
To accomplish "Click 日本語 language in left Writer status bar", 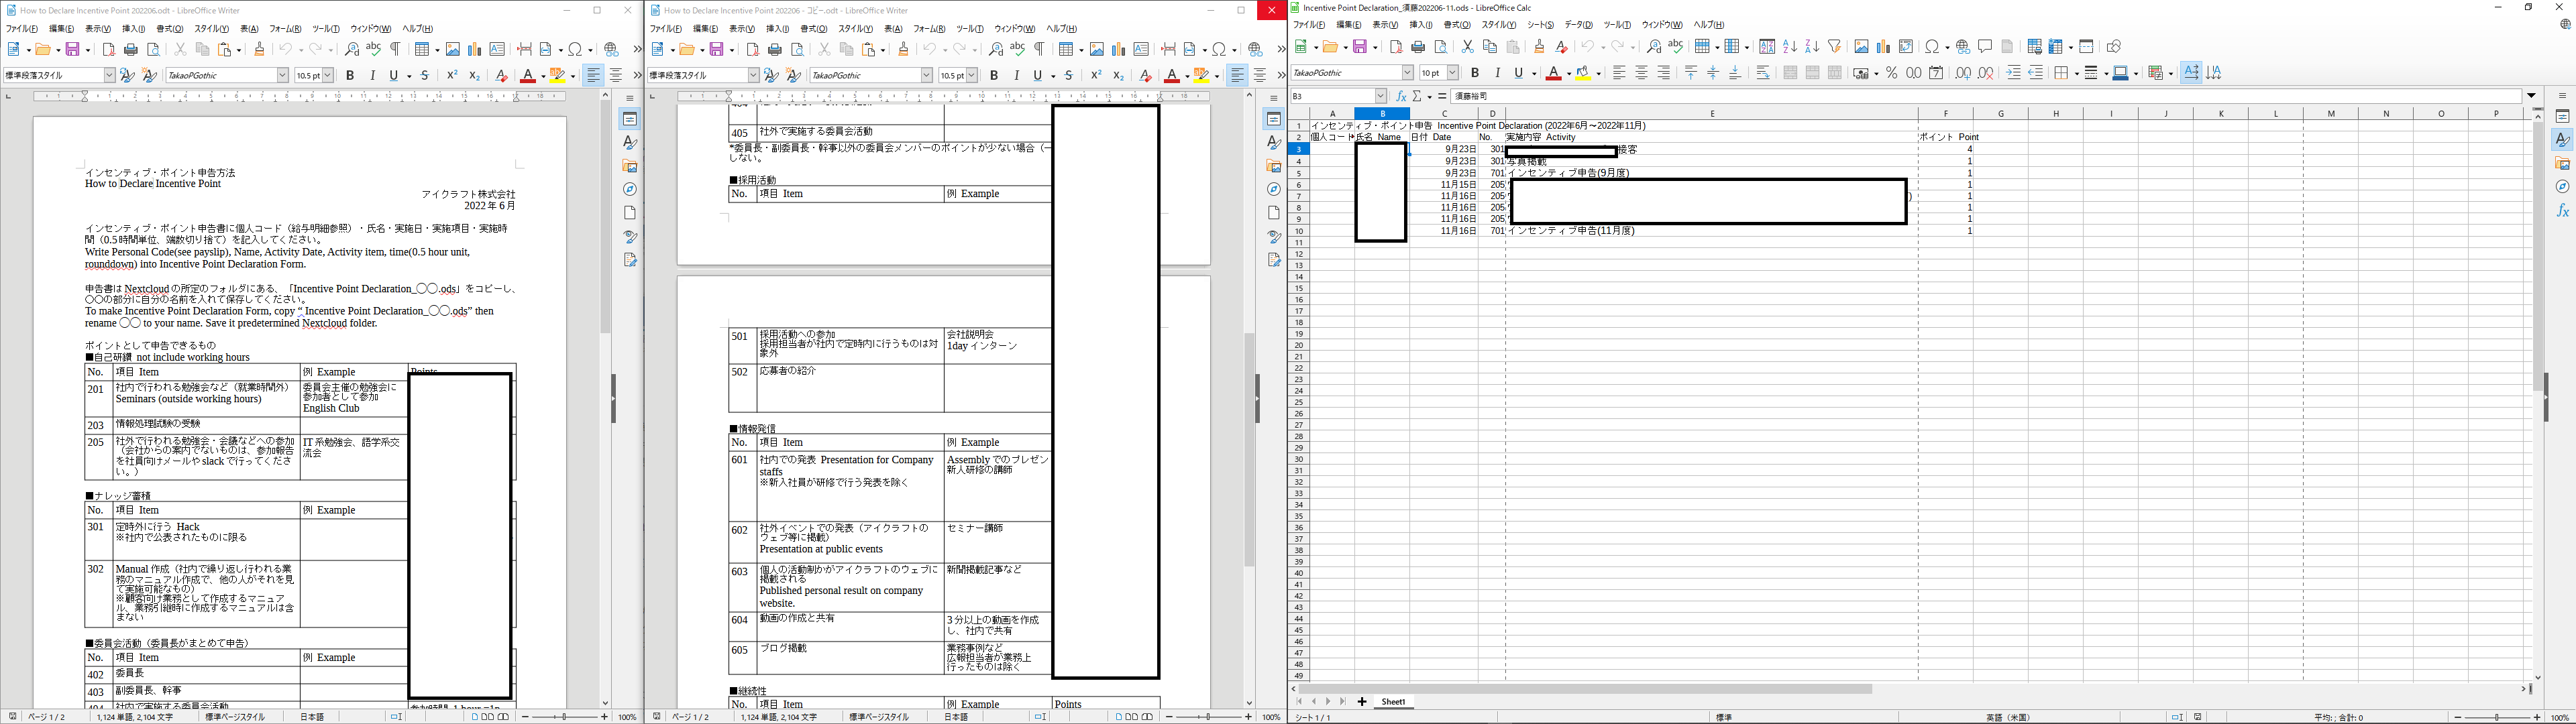I will point(312,717).
